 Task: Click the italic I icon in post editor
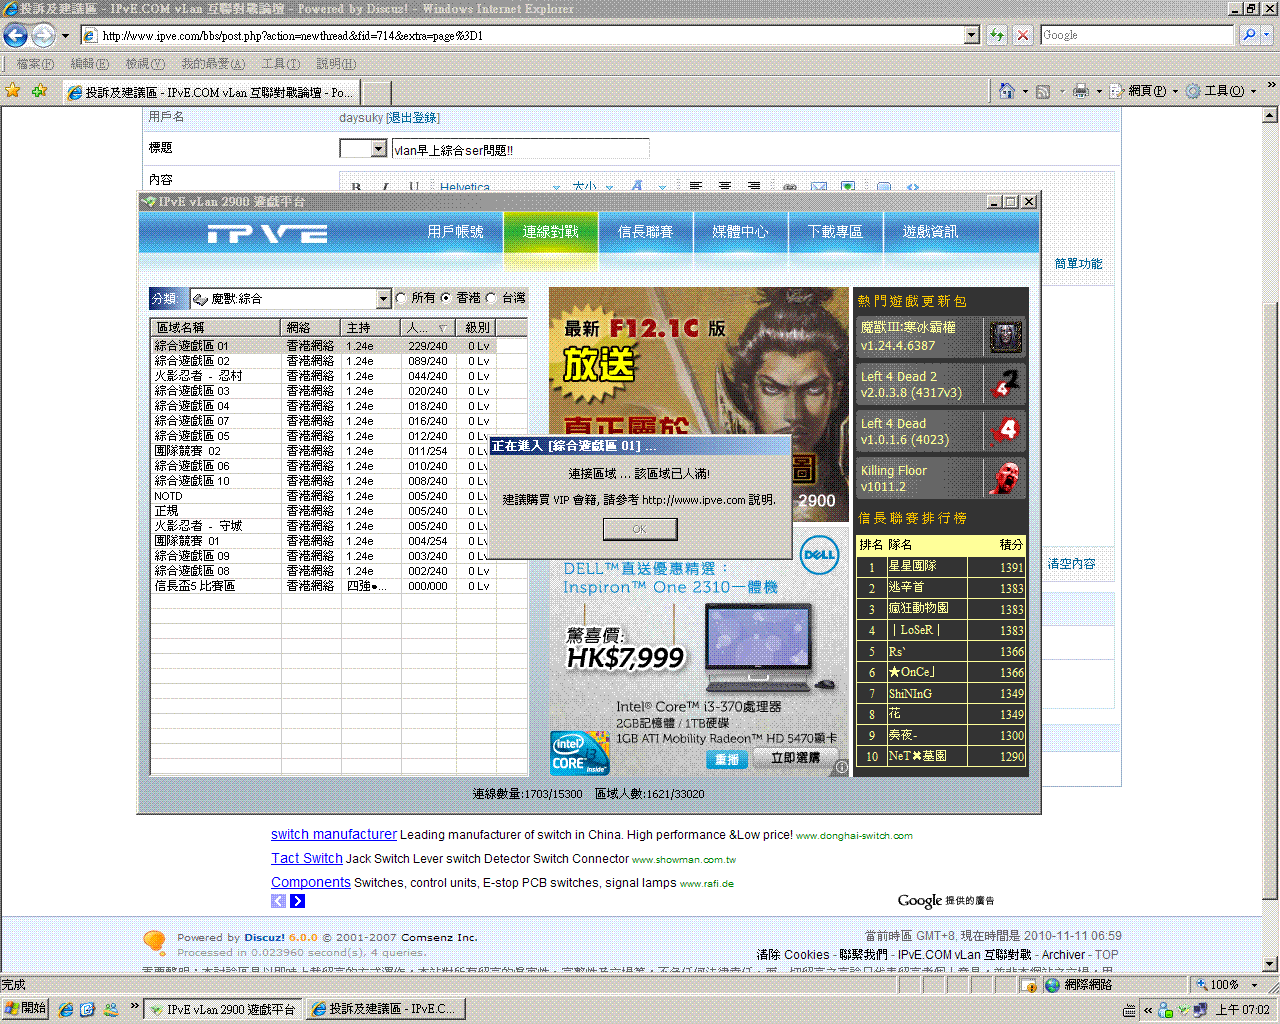[385, 187]
